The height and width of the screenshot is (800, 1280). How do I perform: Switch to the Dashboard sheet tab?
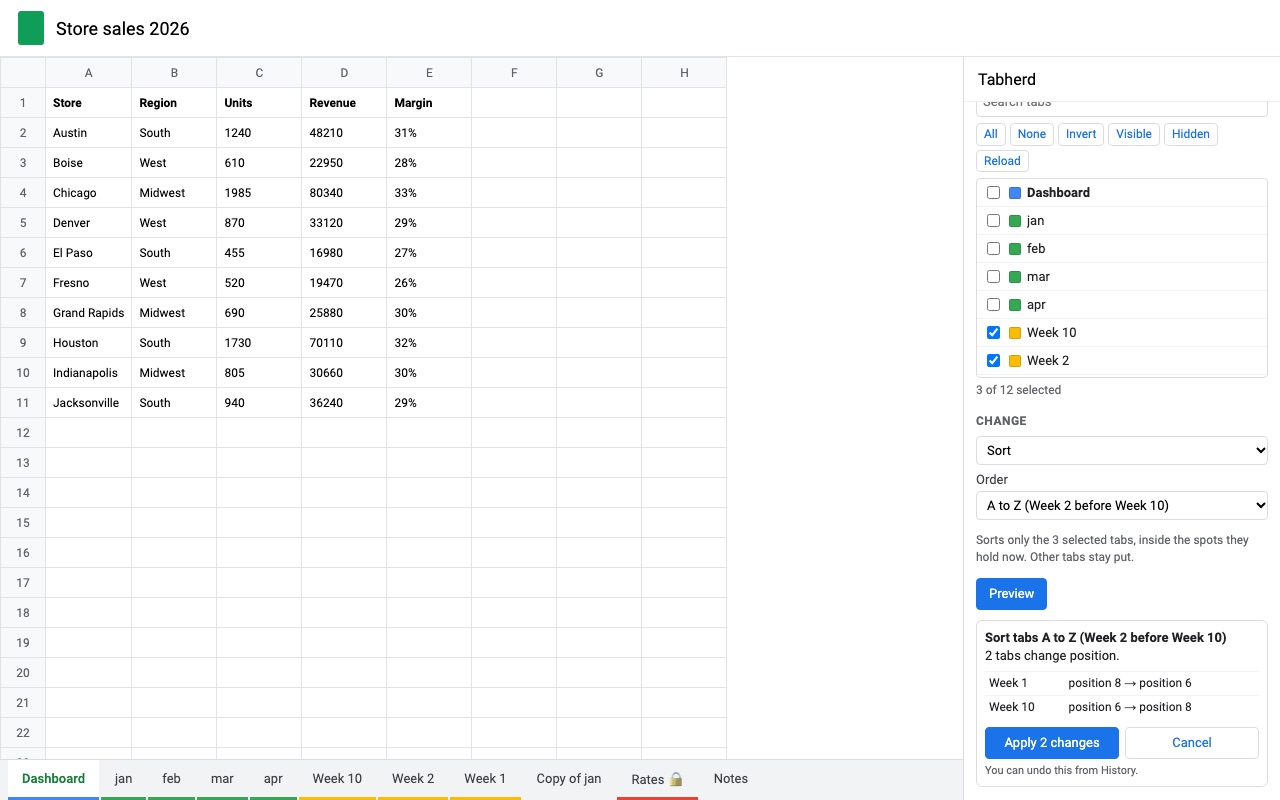click(53, 779)
